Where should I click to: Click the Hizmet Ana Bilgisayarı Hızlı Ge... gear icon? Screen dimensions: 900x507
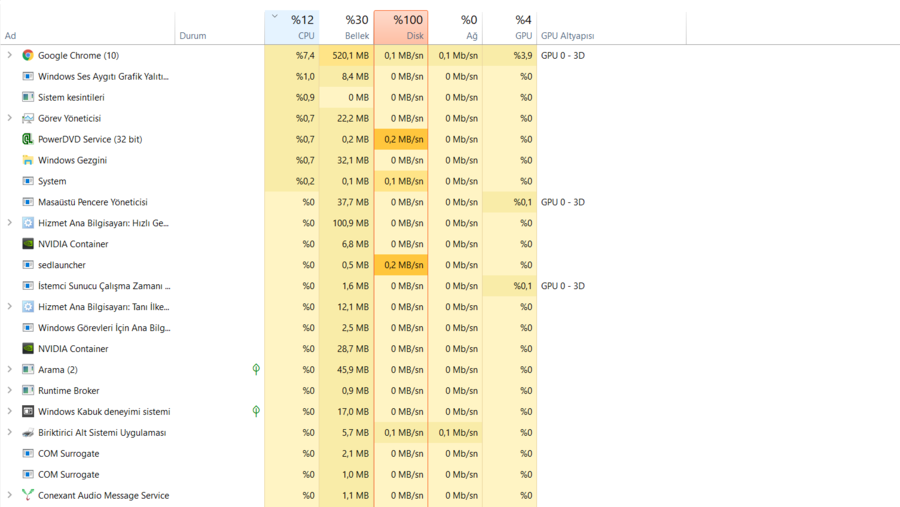[x=28, y=223]
